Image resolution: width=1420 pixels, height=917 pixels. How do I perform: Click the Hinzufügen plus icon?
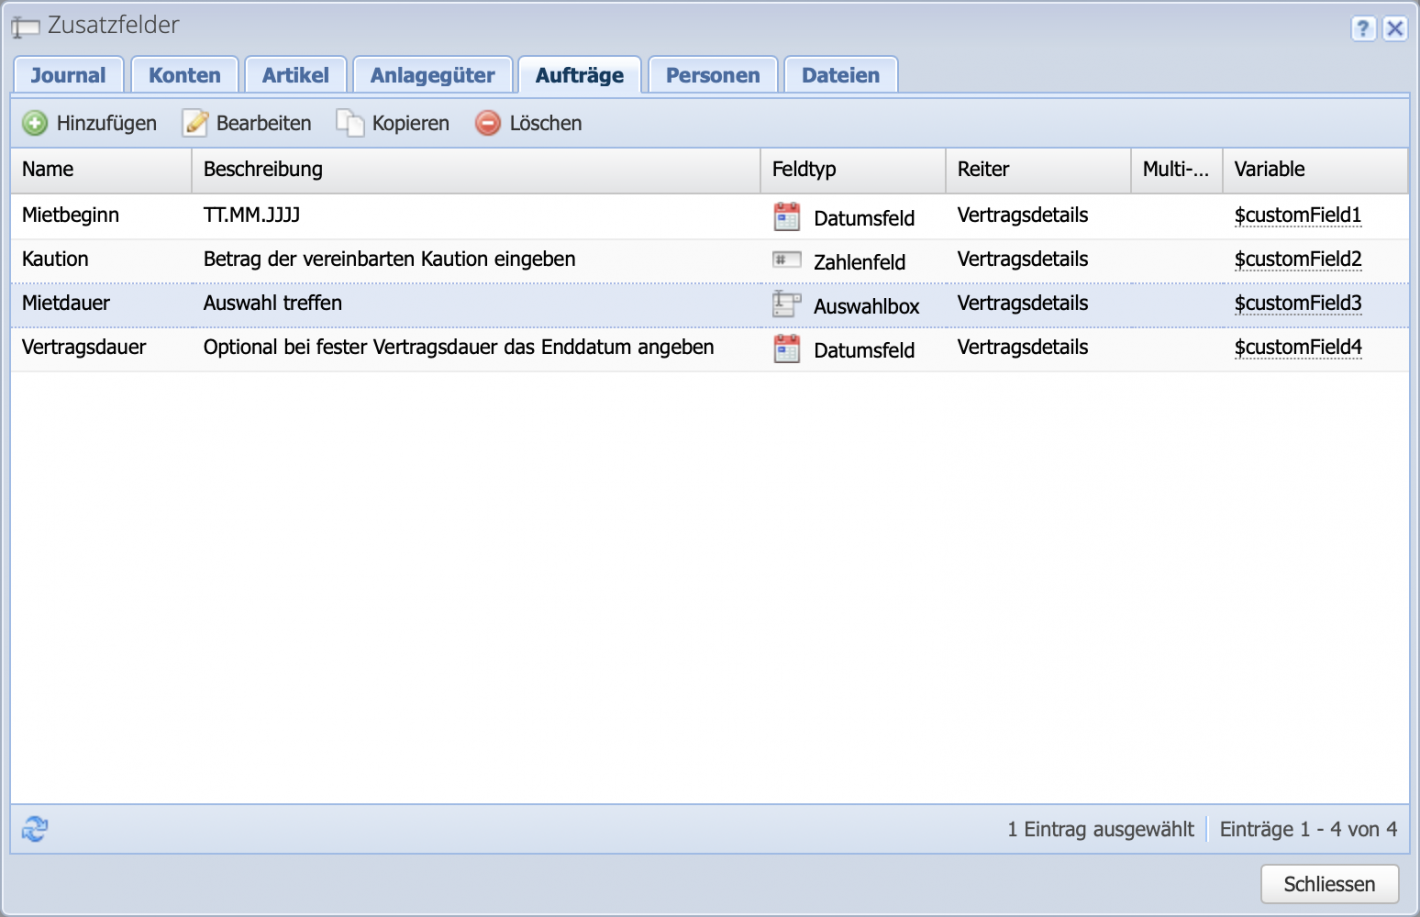[x=36, y=122]
